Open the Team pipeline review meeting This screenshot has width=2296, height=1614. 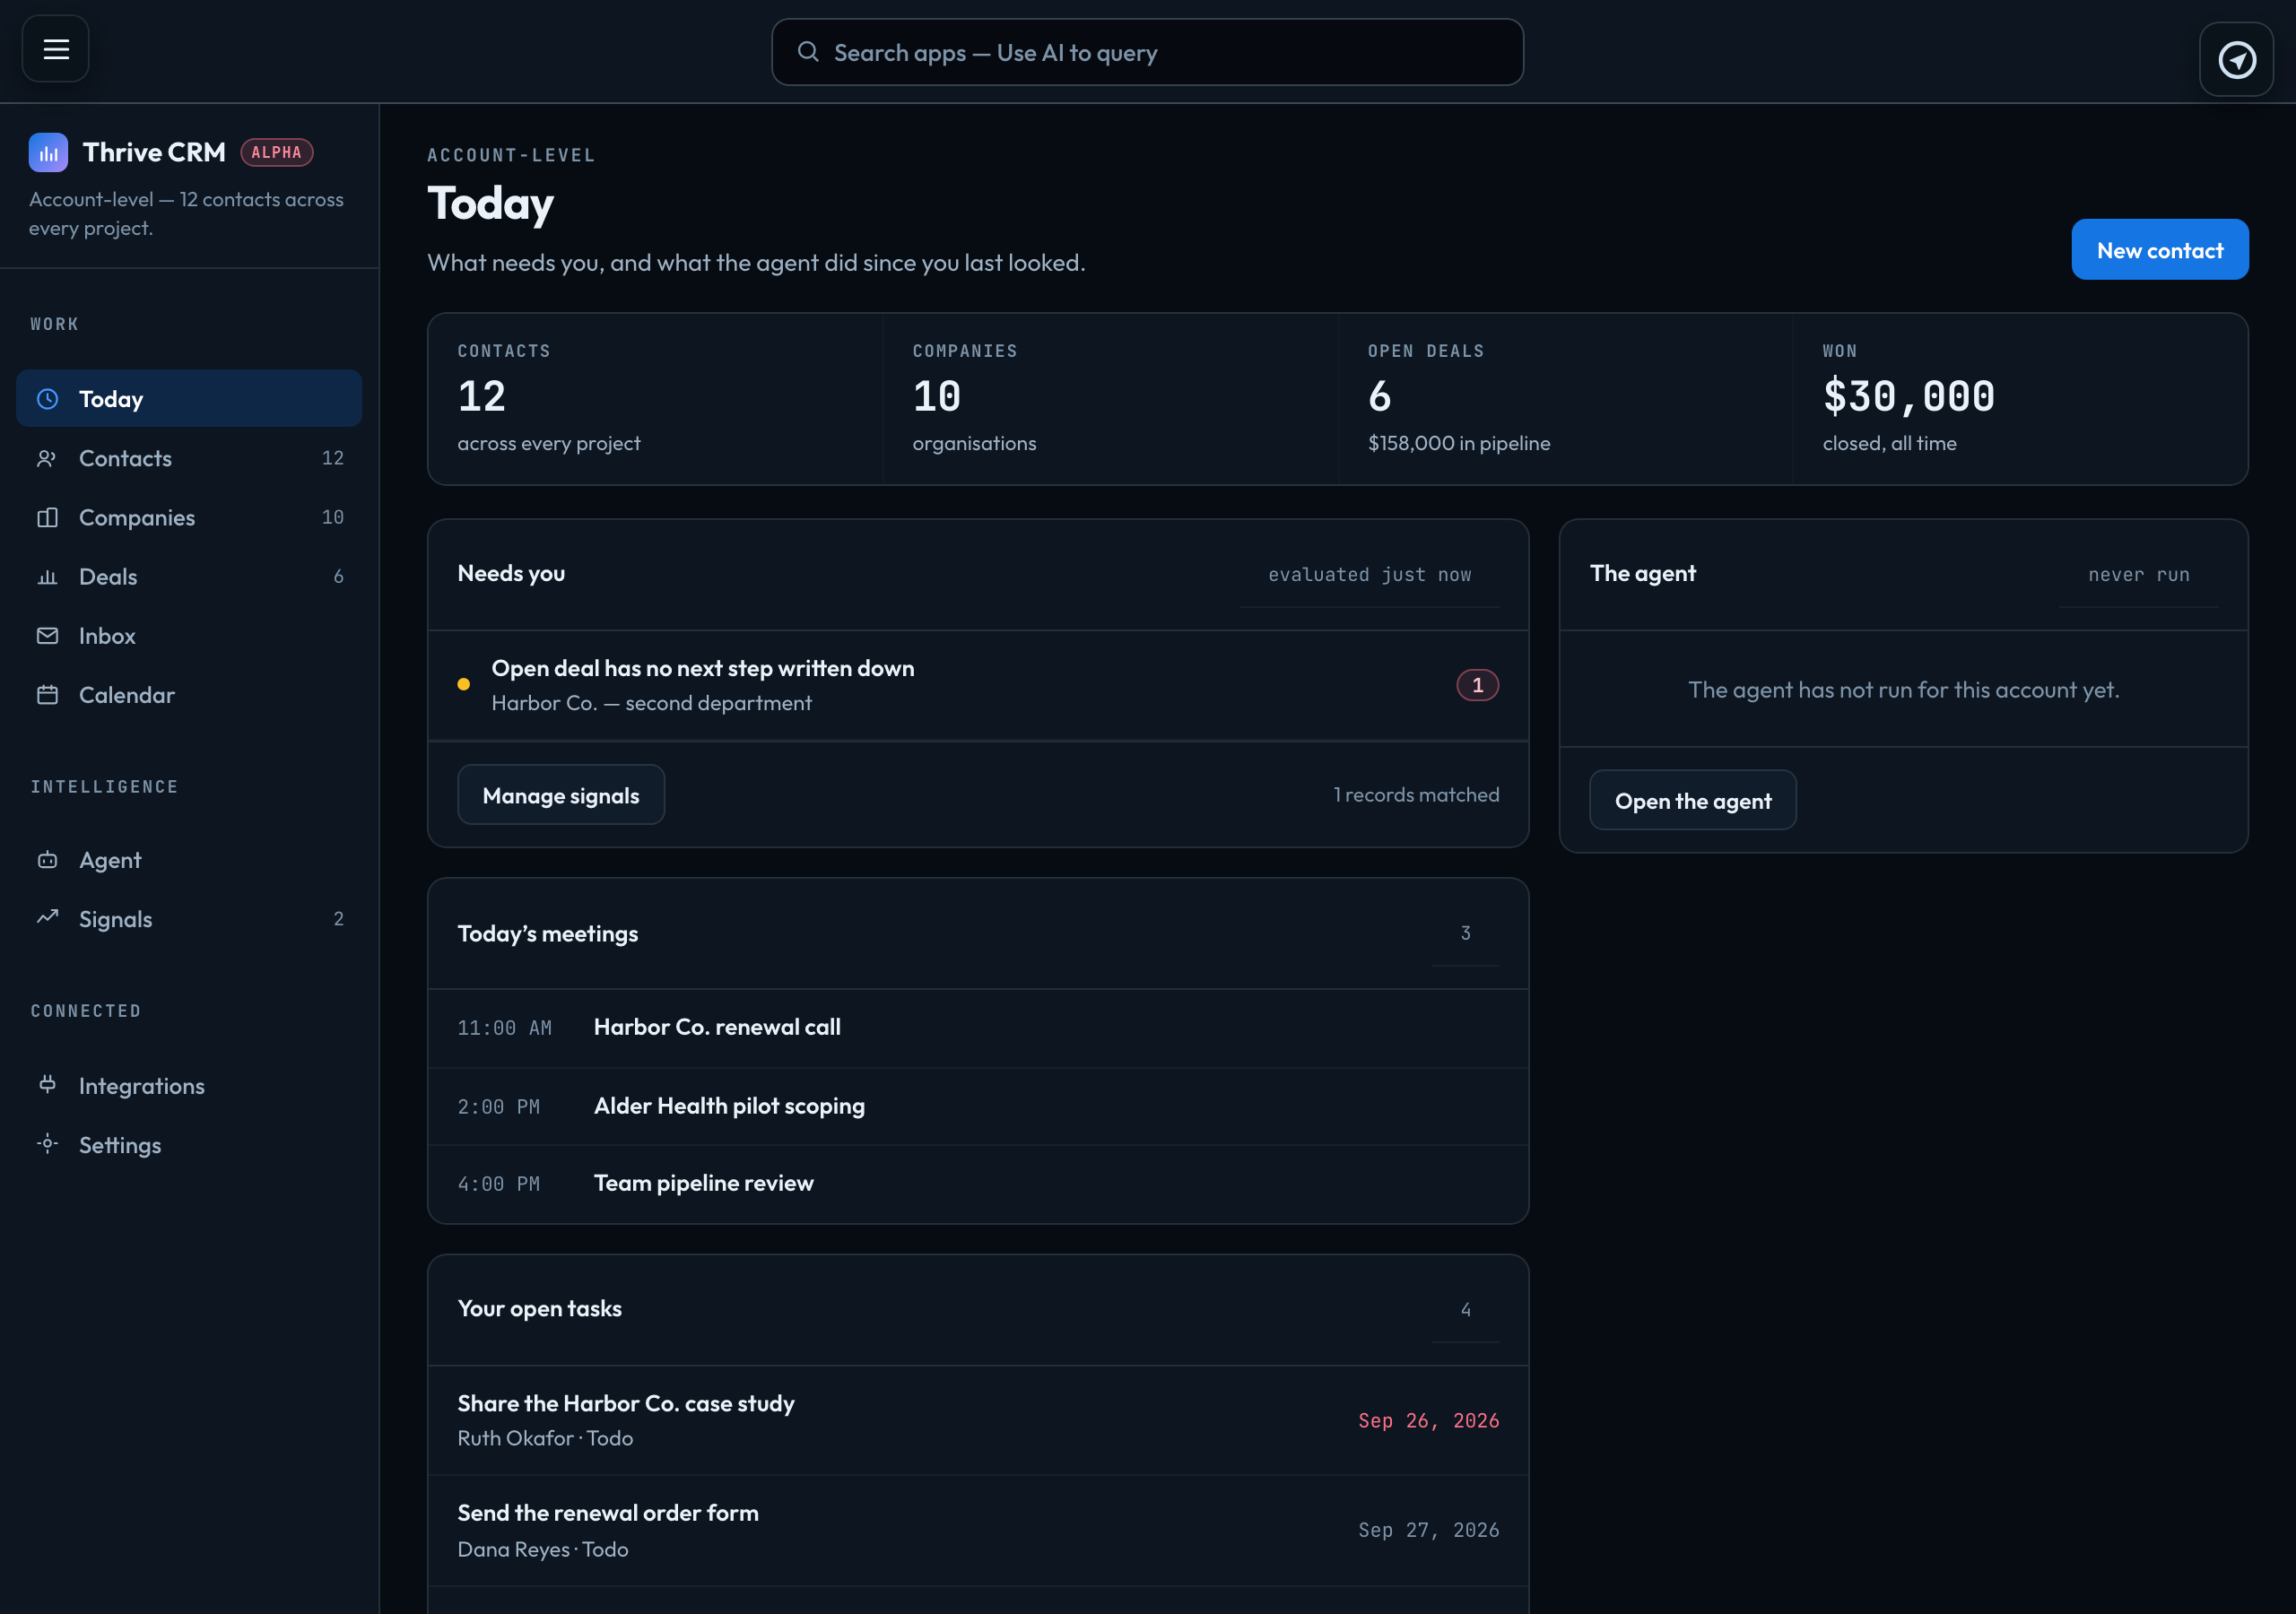977,1184
